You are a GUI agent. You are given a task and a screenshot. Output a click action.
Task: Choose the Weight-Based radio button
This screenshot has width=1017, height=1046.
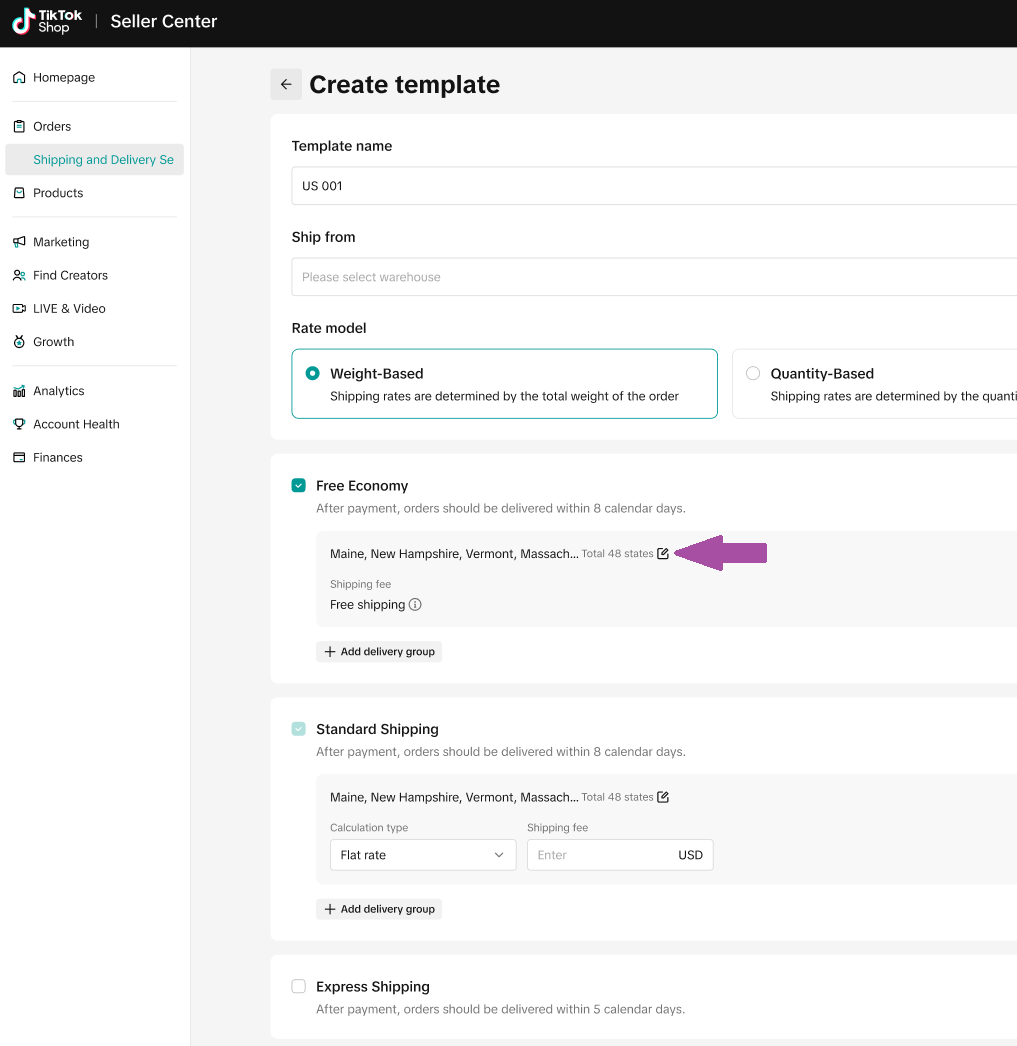point(313,374)
